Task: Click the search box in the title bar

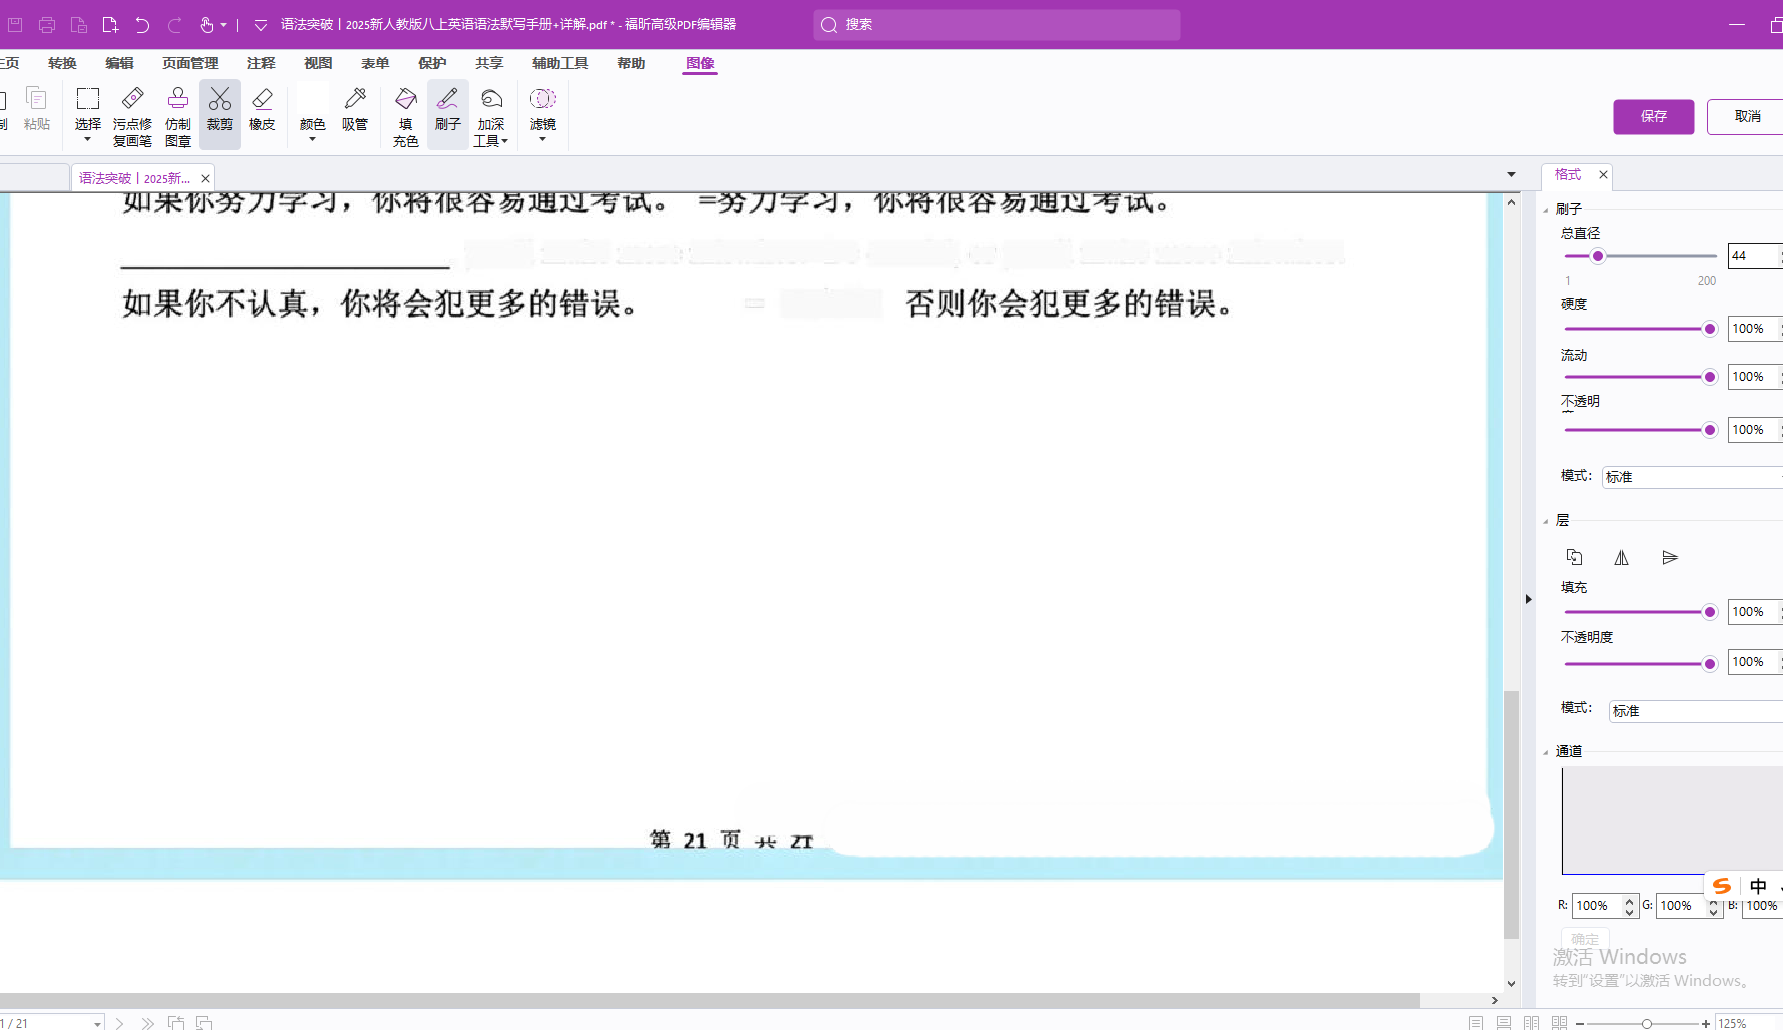Action: pyautogui.click(x=997, y=25)
